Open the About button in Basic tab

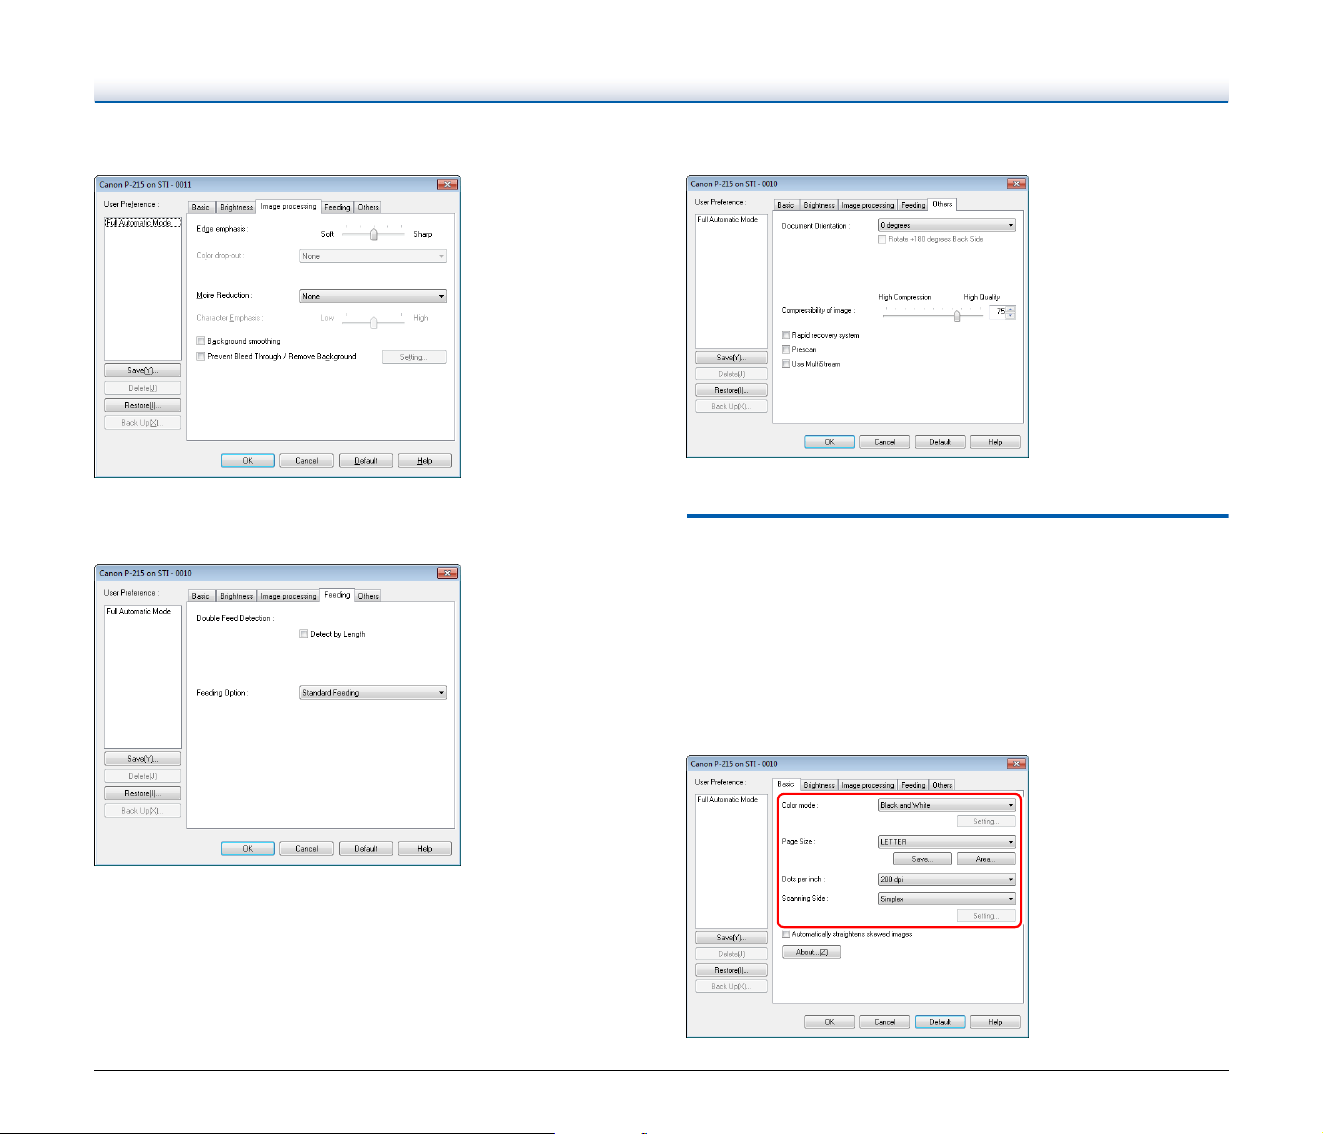(x=811, y=952)
